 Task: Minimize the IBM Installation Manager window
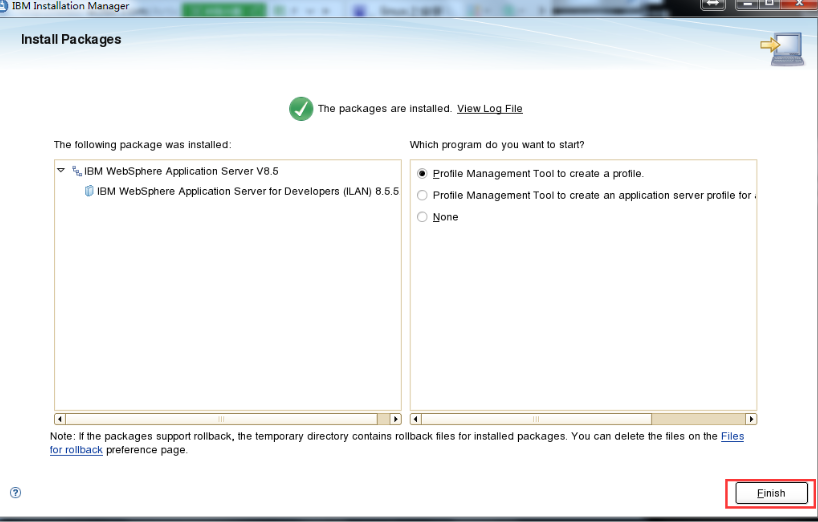coord(747,4)
